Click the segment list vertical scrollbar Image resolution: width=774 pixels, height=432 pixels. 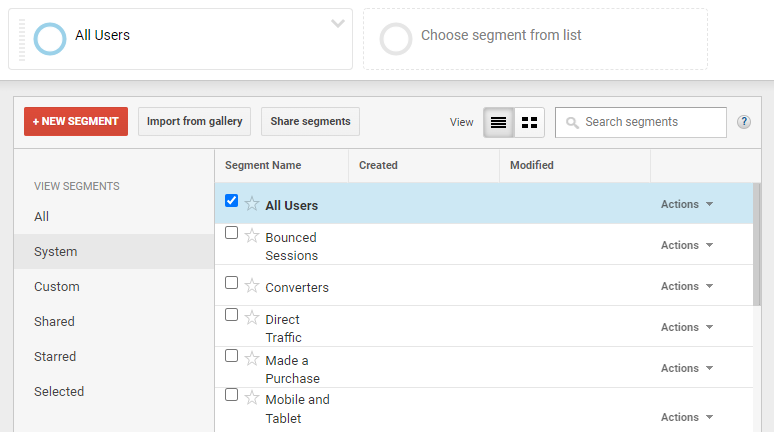point(756,245)
